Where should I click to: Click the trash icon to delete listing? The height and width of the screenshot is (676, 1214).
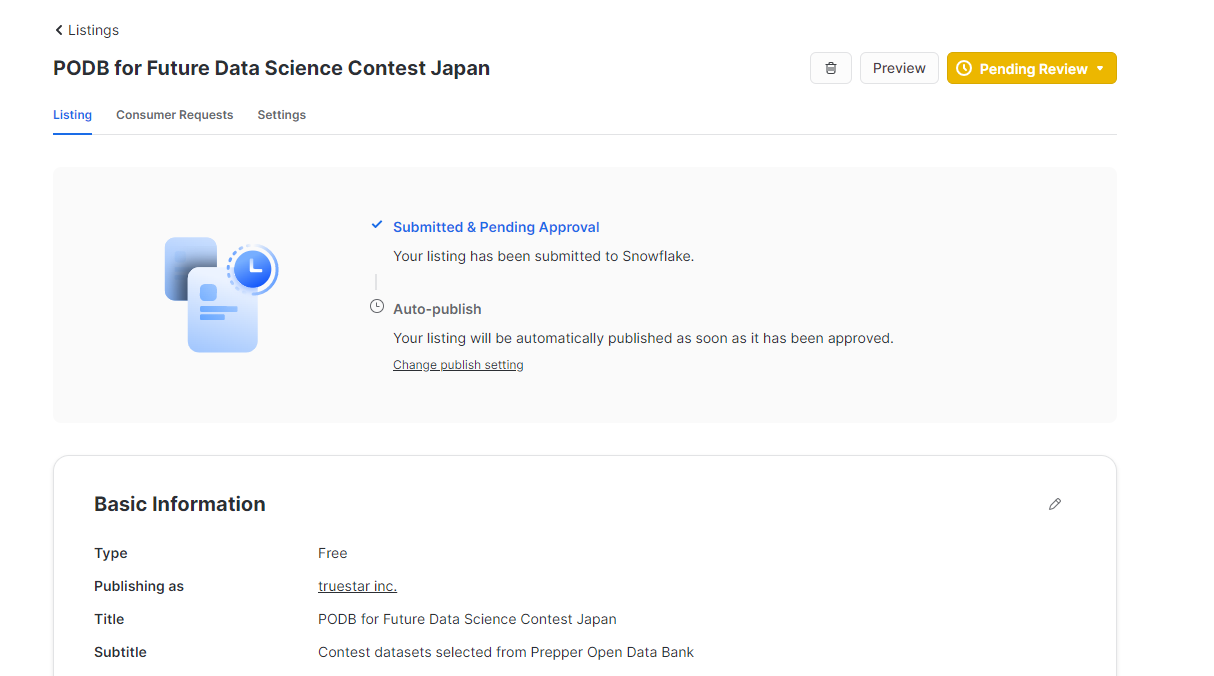[830, 68]
